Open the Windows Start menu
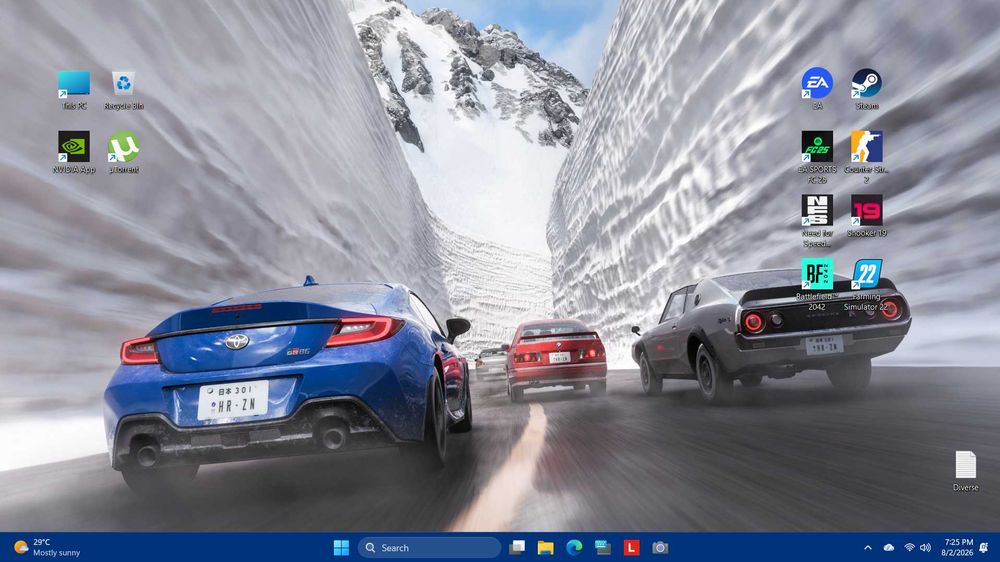The height and width of the screenshot is (562, 1000). pyautogui.click(x=341, y=547)
